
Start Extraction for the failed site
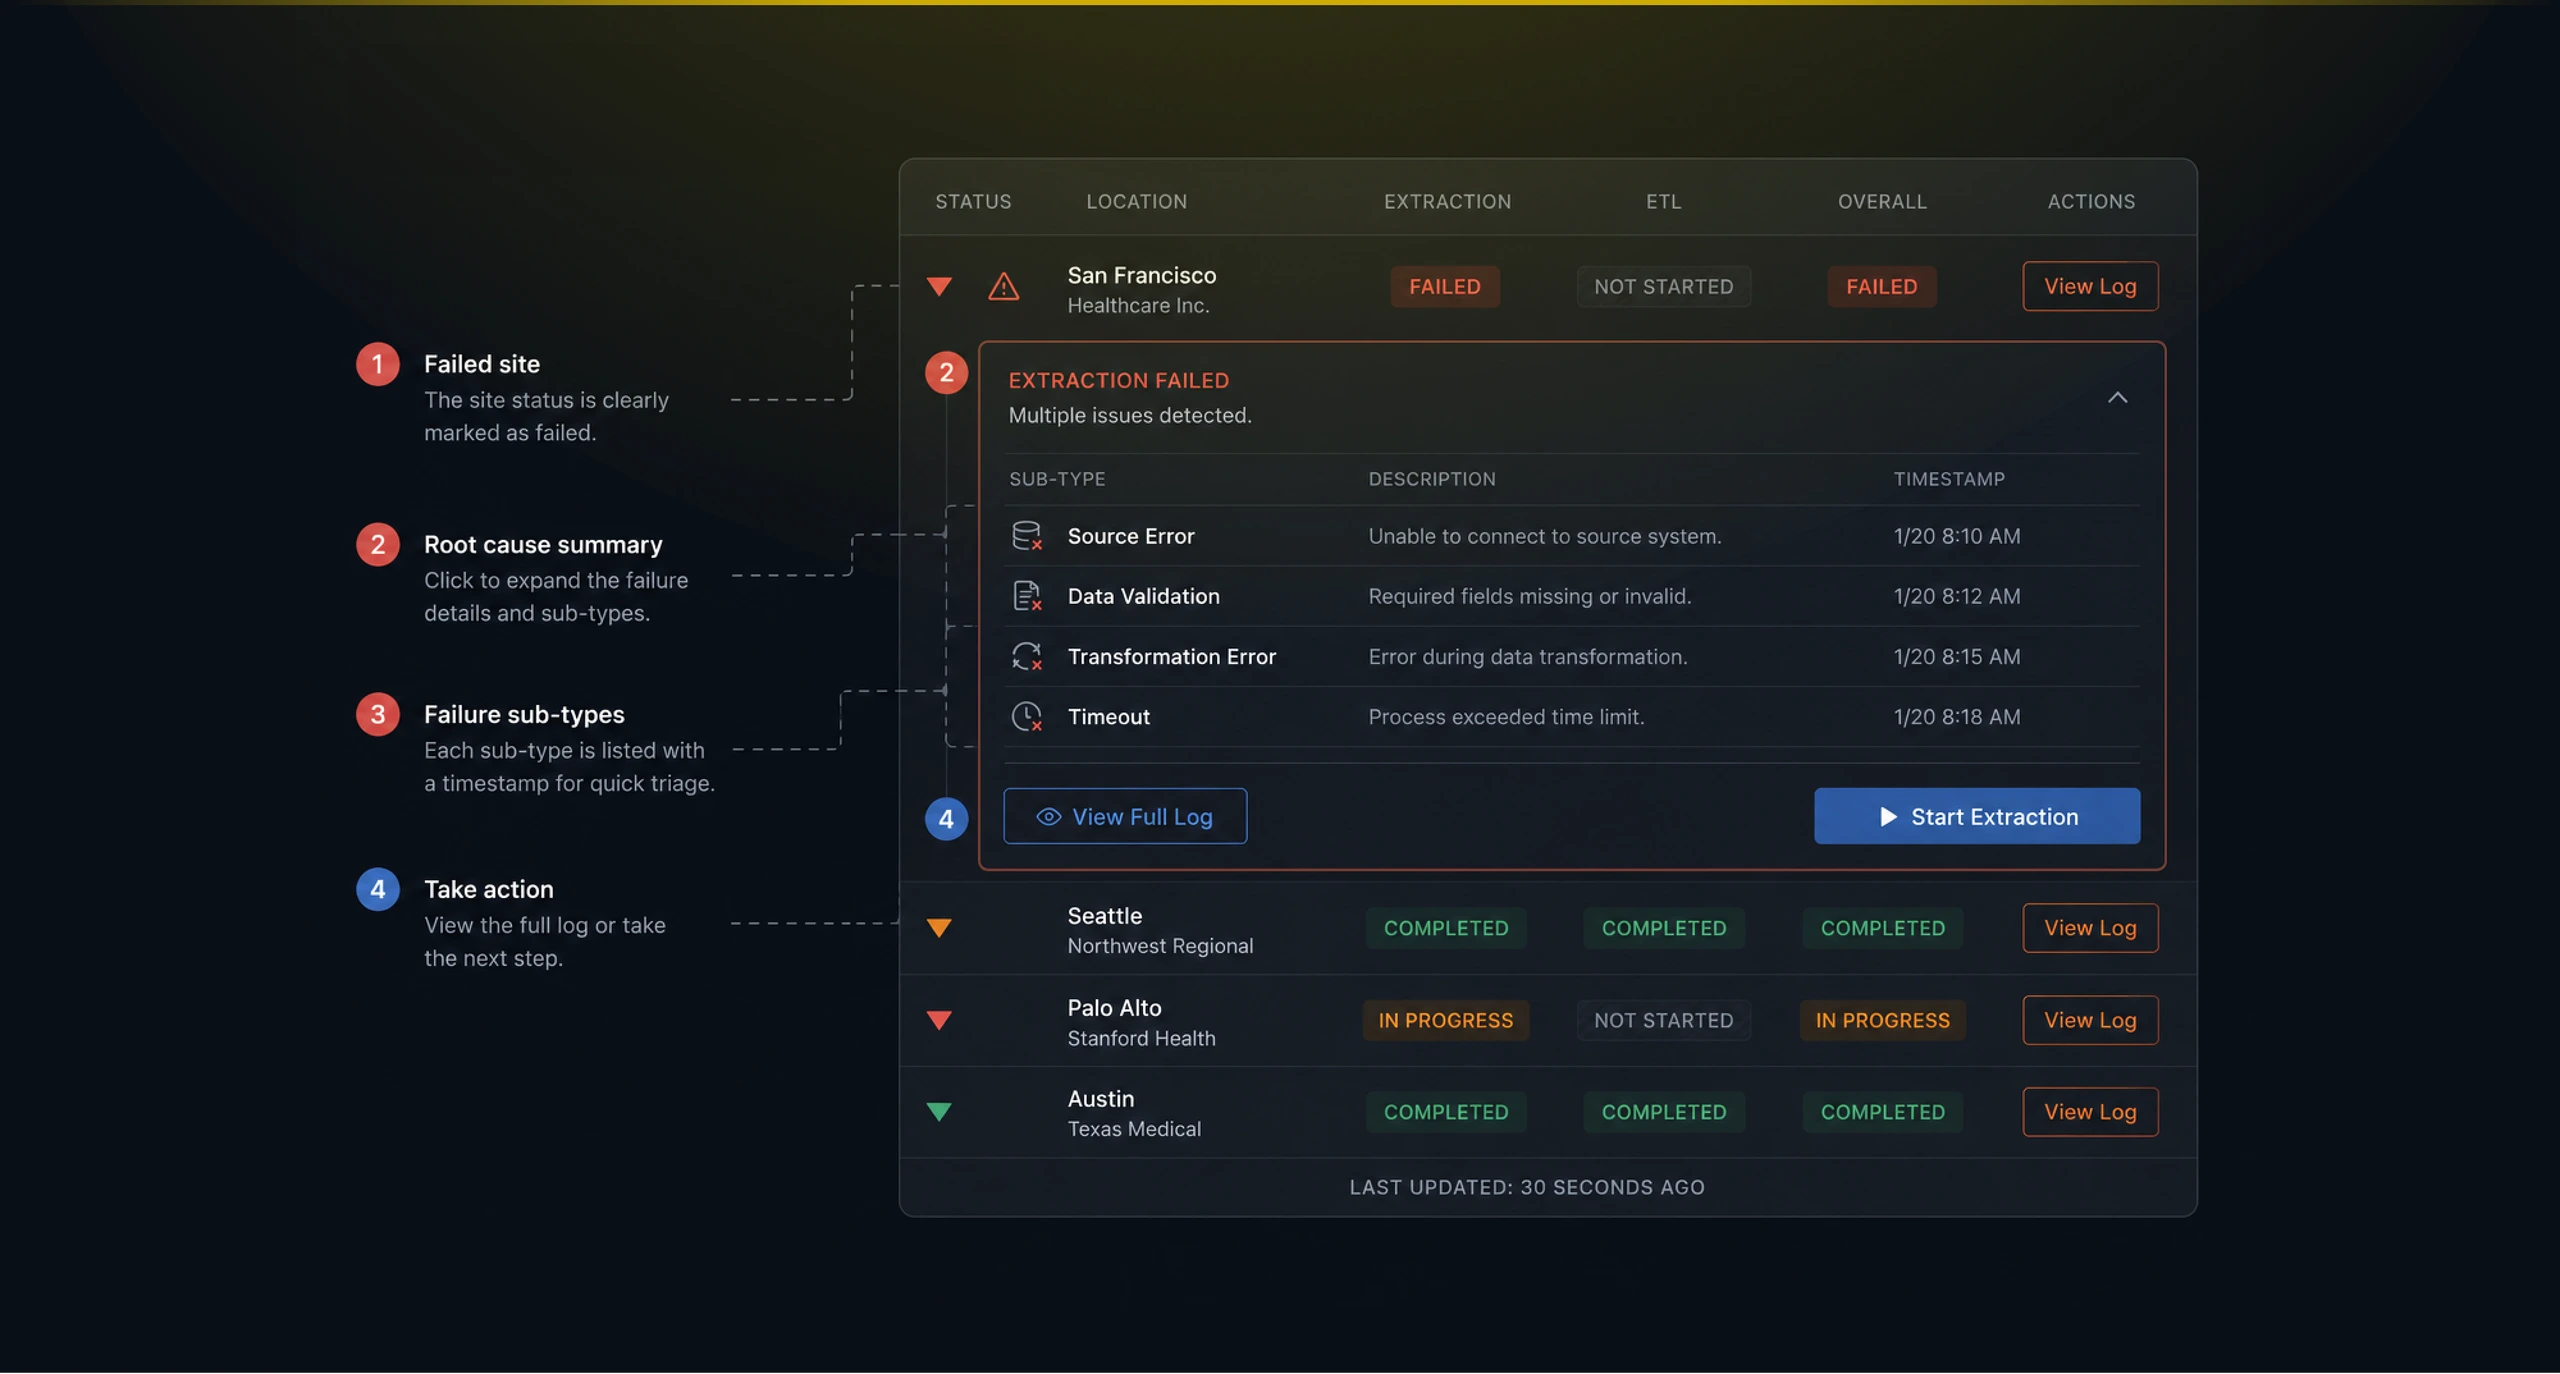coord(1977,817)
